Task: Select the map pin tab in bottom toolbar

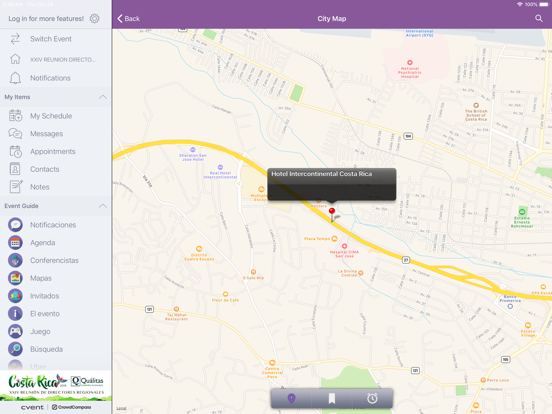Action: (291, 399)
